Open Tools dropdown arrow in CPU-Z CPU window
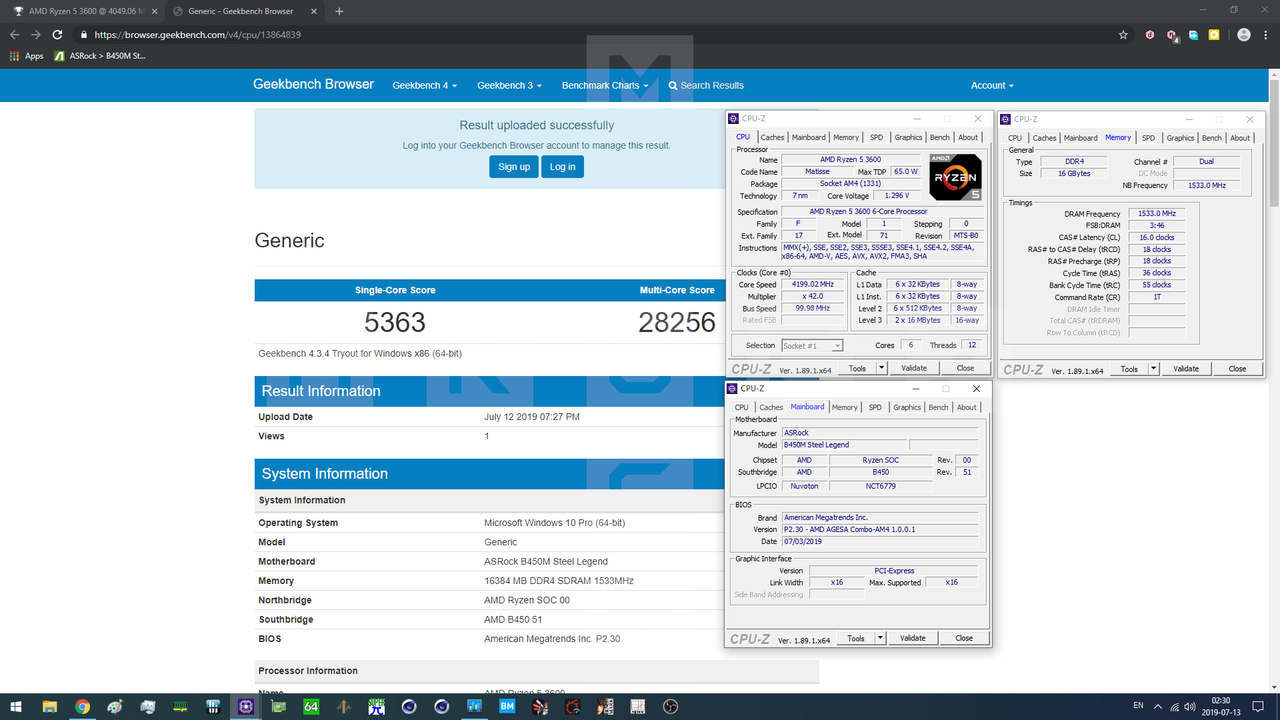 click(x=881, y=368)
